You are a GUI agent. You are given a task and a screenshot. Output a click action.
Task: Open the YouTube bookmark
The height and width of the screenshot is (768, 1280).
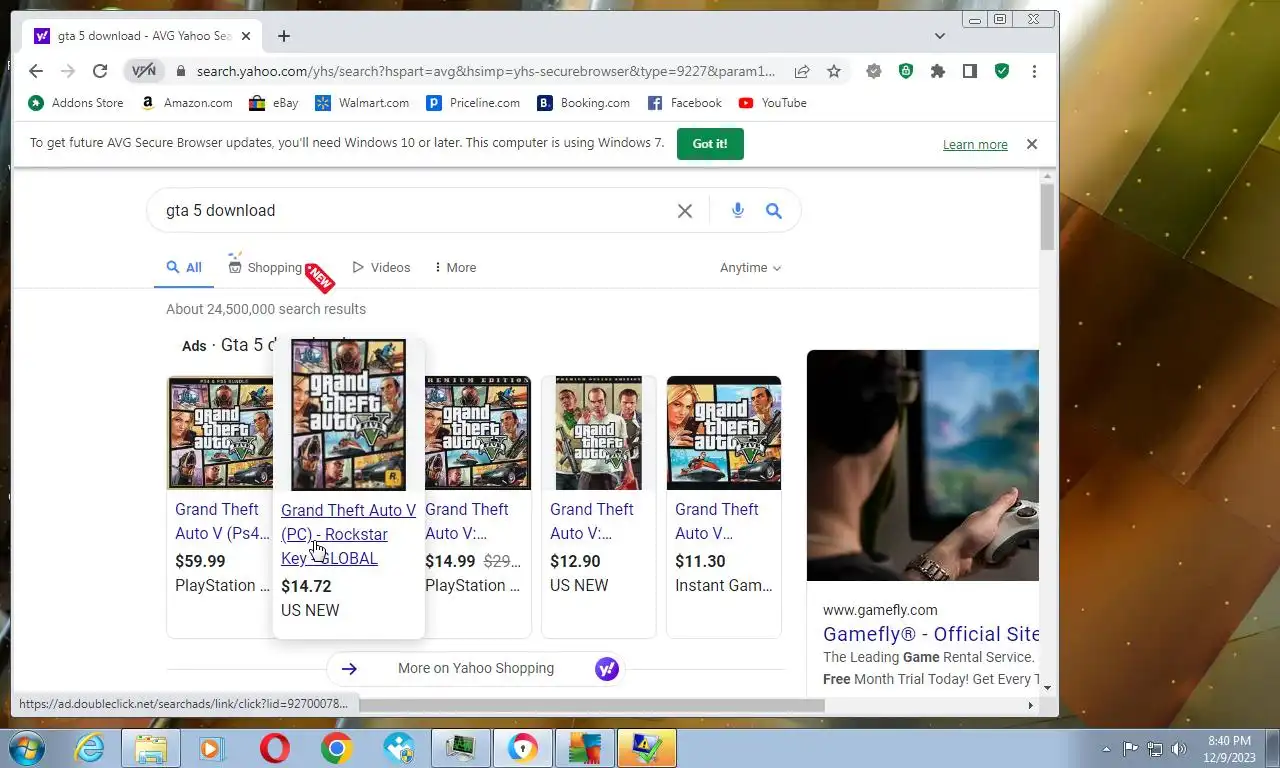773,103
